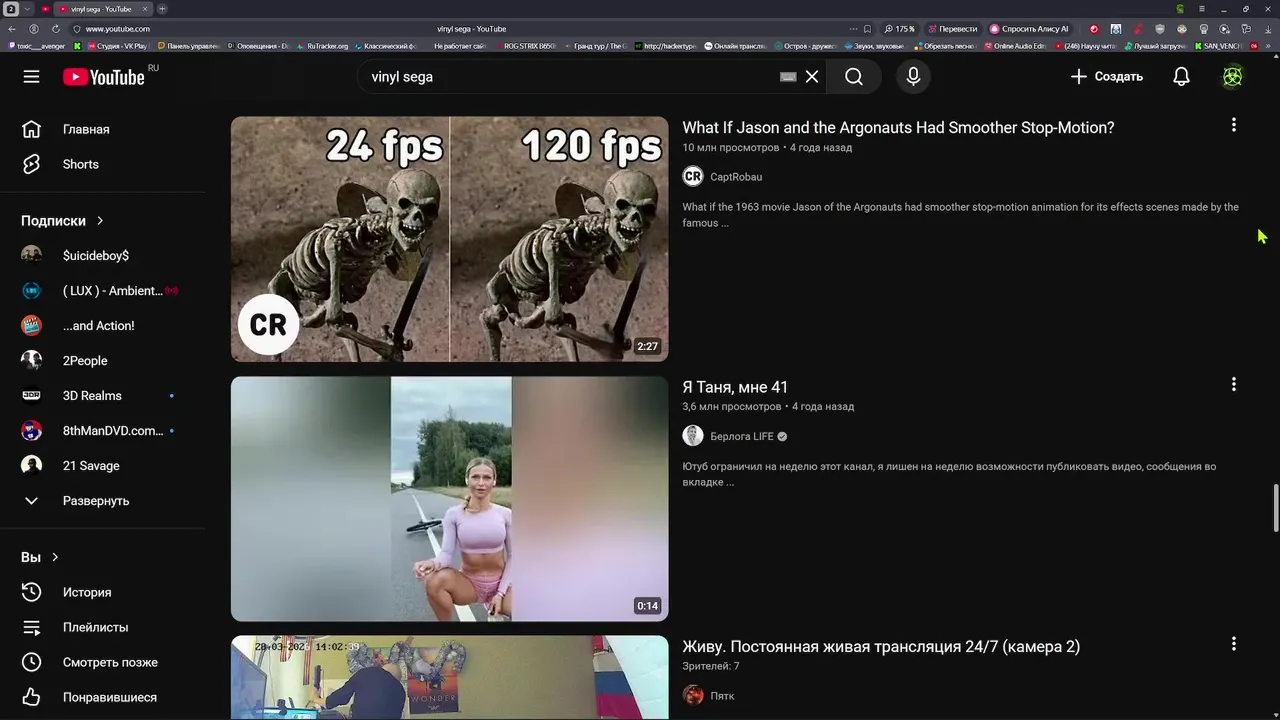Click the magnifier search button
Screen dimensions: 1280x720
click(854, 77)
